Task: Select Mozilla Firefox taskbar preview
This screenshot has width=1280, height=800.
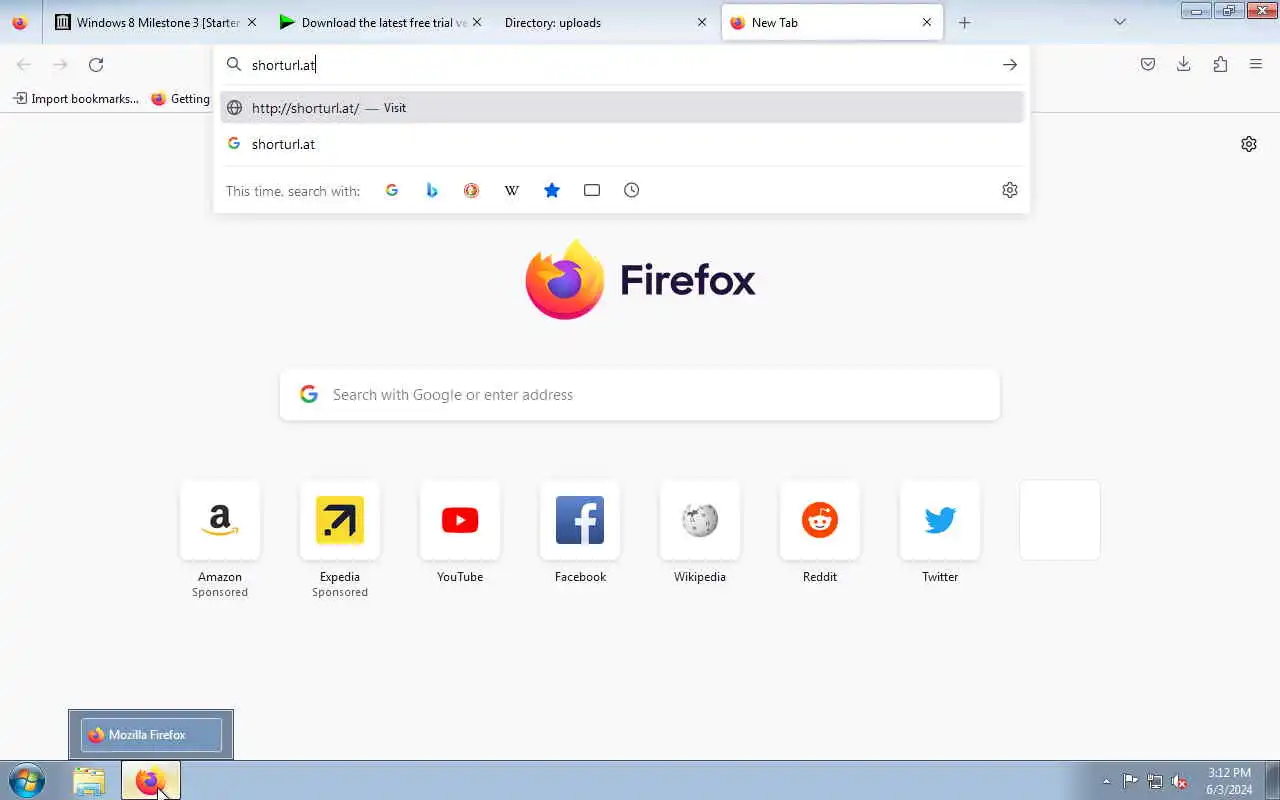Action: [x=151, y=735]
